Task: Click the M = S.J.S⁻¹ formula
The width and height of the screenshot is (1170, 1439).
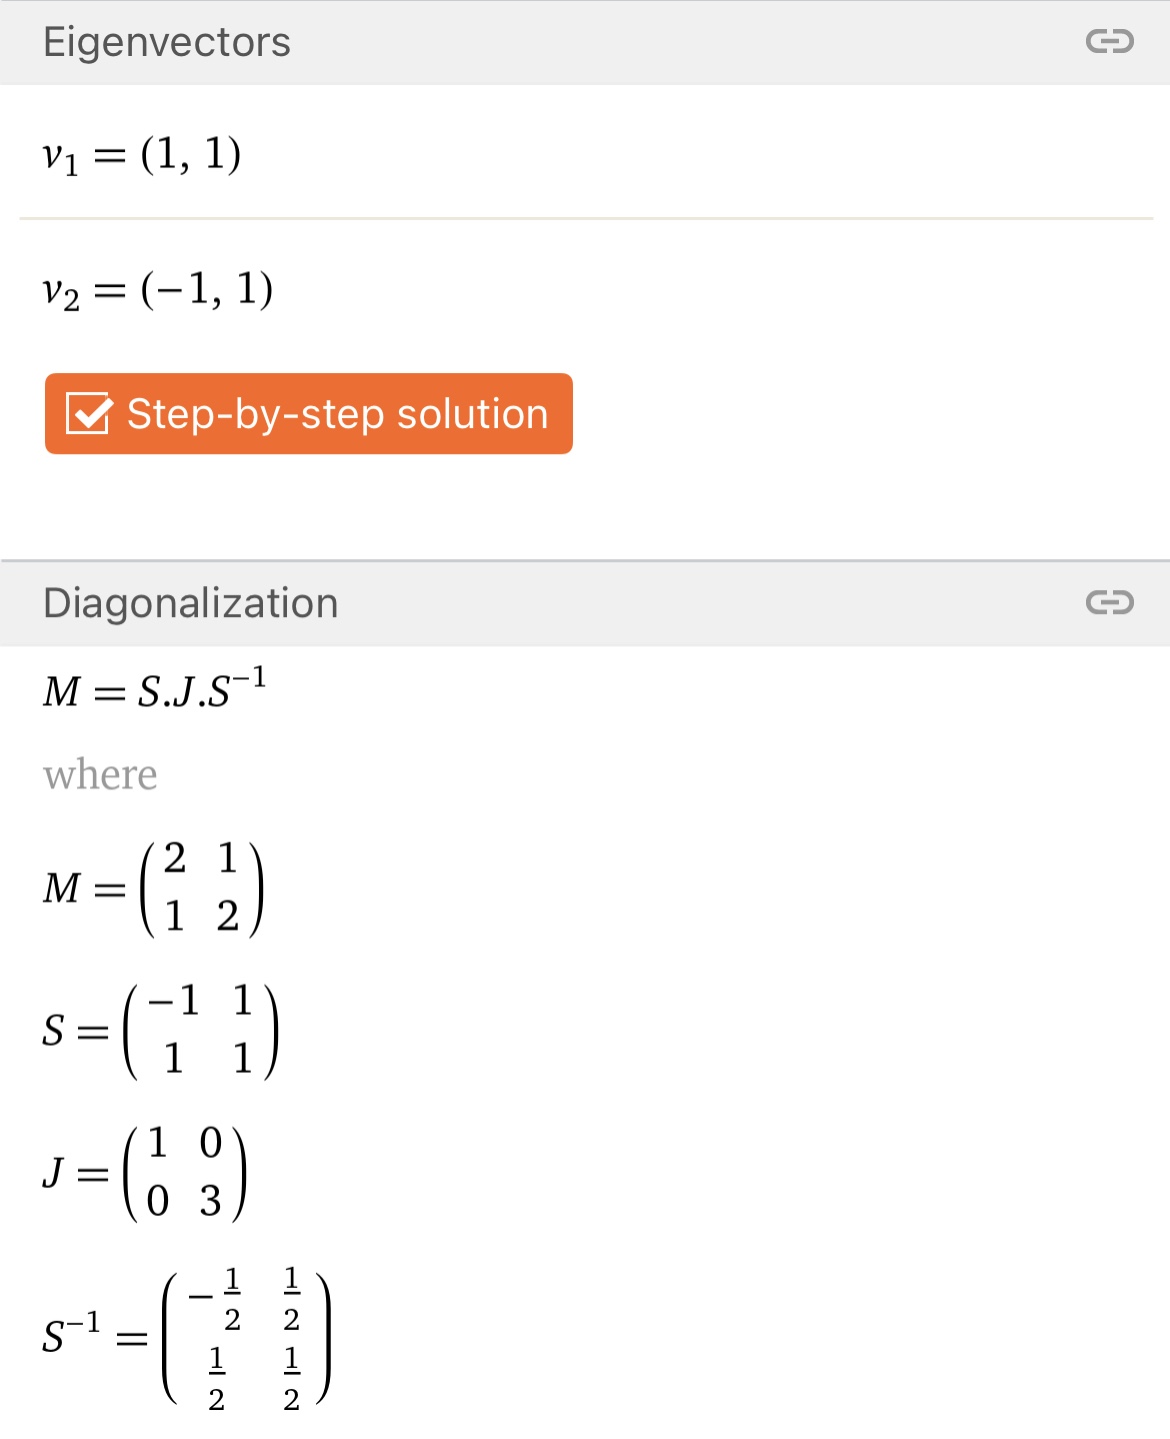Action: pos(155,690)
